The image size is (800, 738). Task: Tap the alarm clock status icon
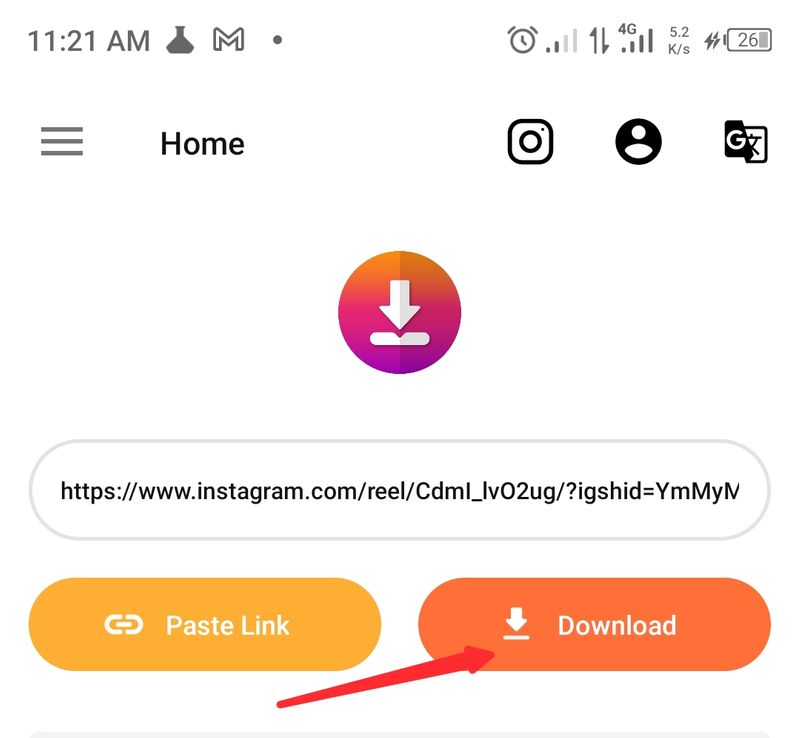[x=522, y=40]
